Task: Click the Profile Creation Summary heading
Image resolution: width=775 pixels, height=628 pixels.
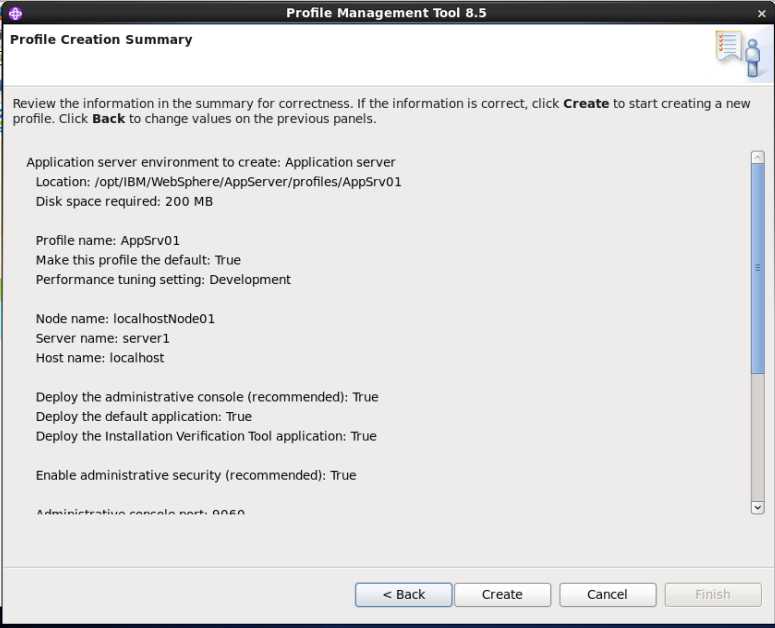Action: click(x=101, y=40)
